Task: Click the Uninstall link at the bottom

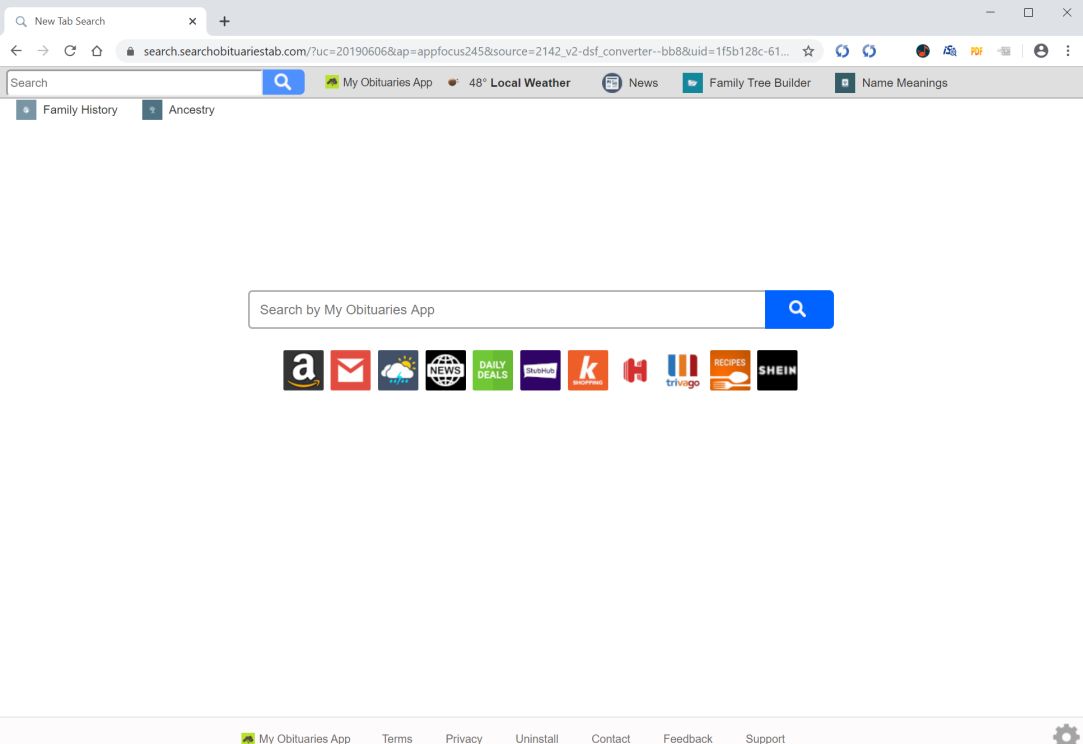Action: 536,738
